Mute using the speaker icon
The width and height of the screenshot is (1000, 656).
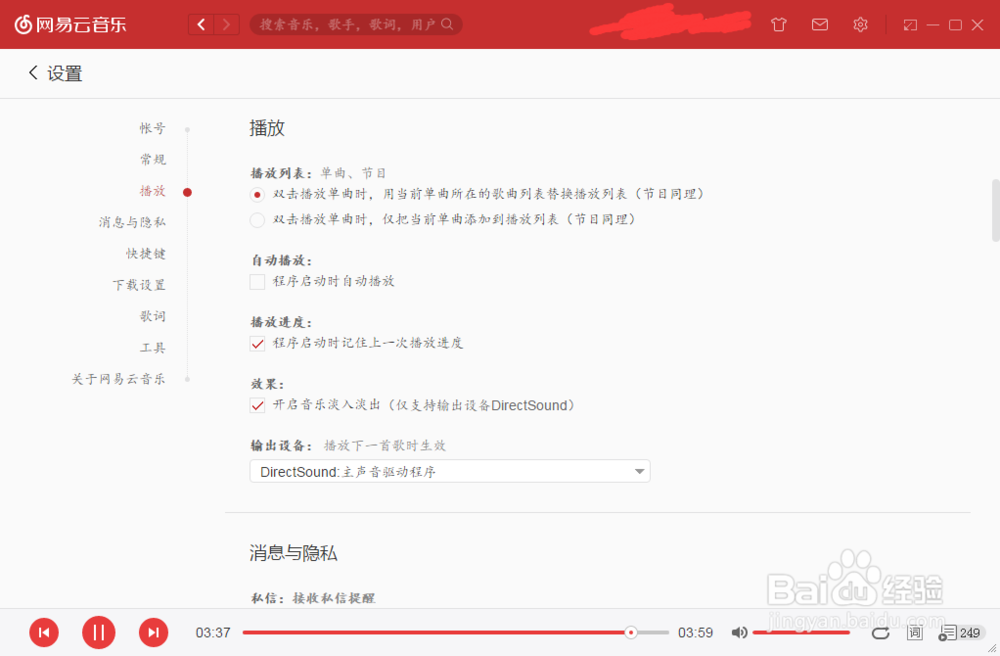click(739, 632)
